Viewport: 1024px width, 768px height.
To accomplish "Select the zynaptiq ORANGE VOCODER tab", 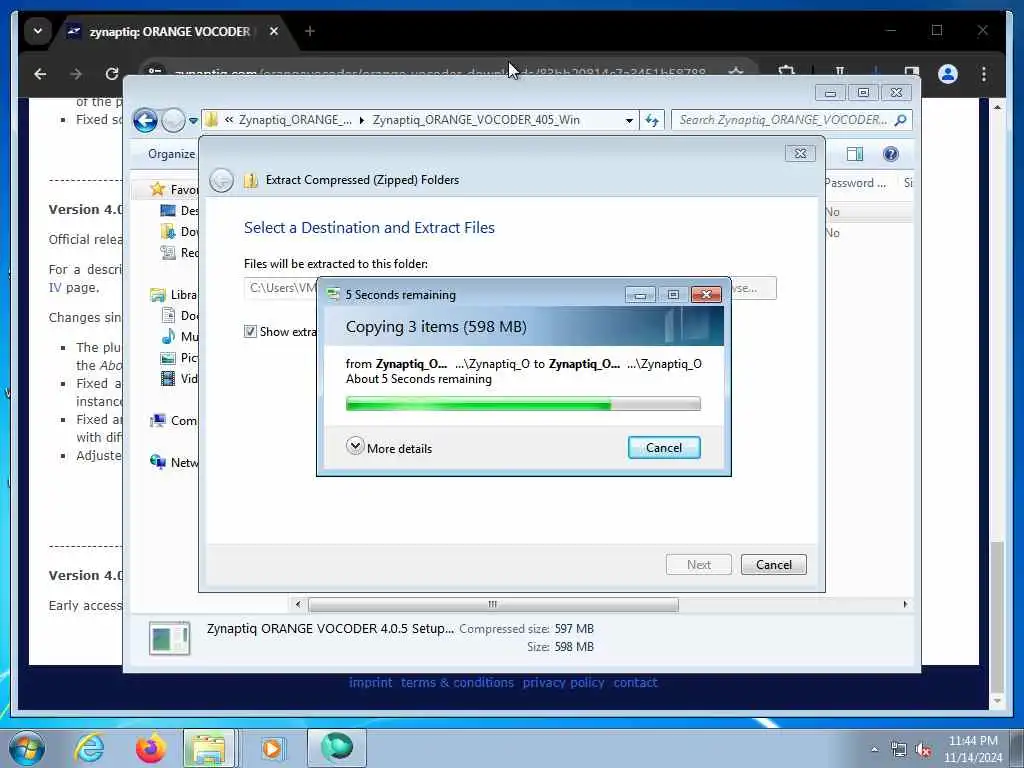I will [x=170, y=31].
